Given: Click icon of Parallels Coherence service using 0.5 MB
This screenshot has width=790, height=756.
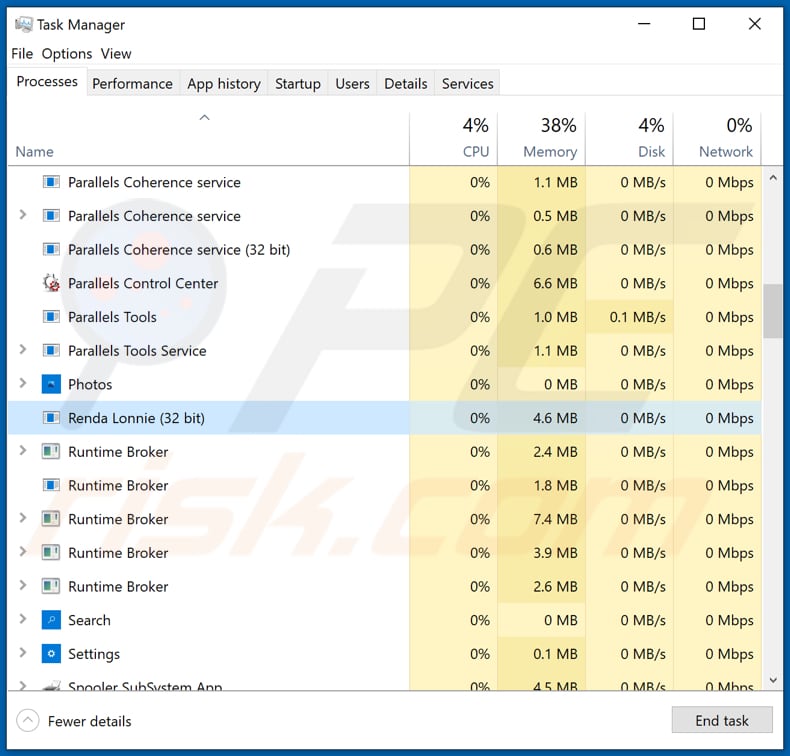Looking at the screenshot, I should click(x=51, y=216).
